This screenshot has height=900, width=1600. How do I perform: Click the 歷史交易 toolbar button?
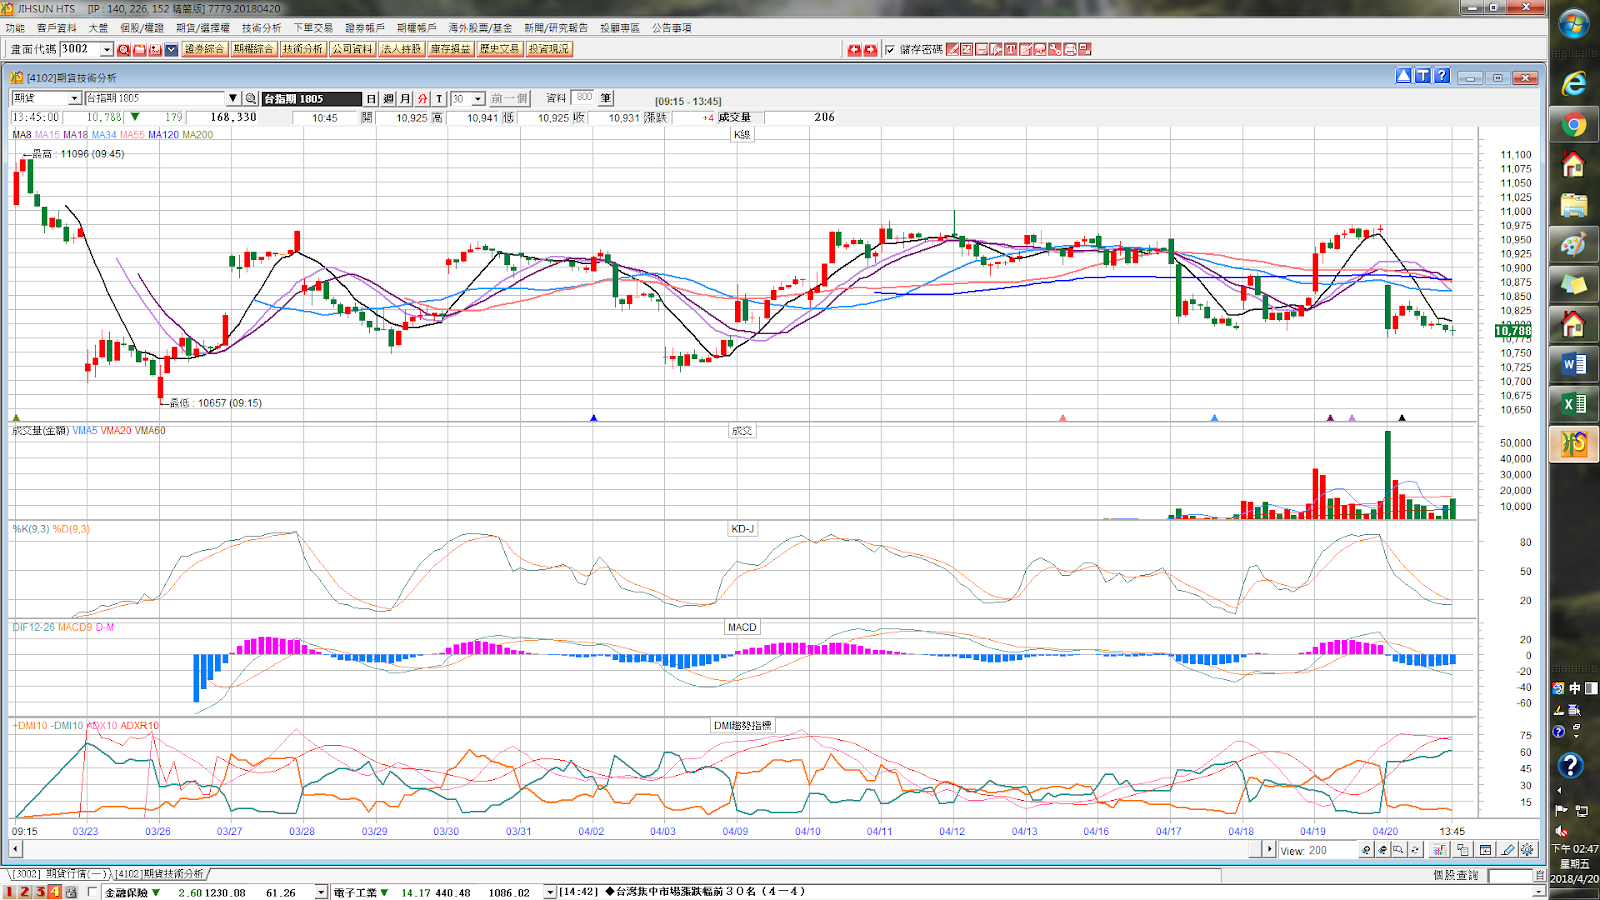(x=499, y=49)
